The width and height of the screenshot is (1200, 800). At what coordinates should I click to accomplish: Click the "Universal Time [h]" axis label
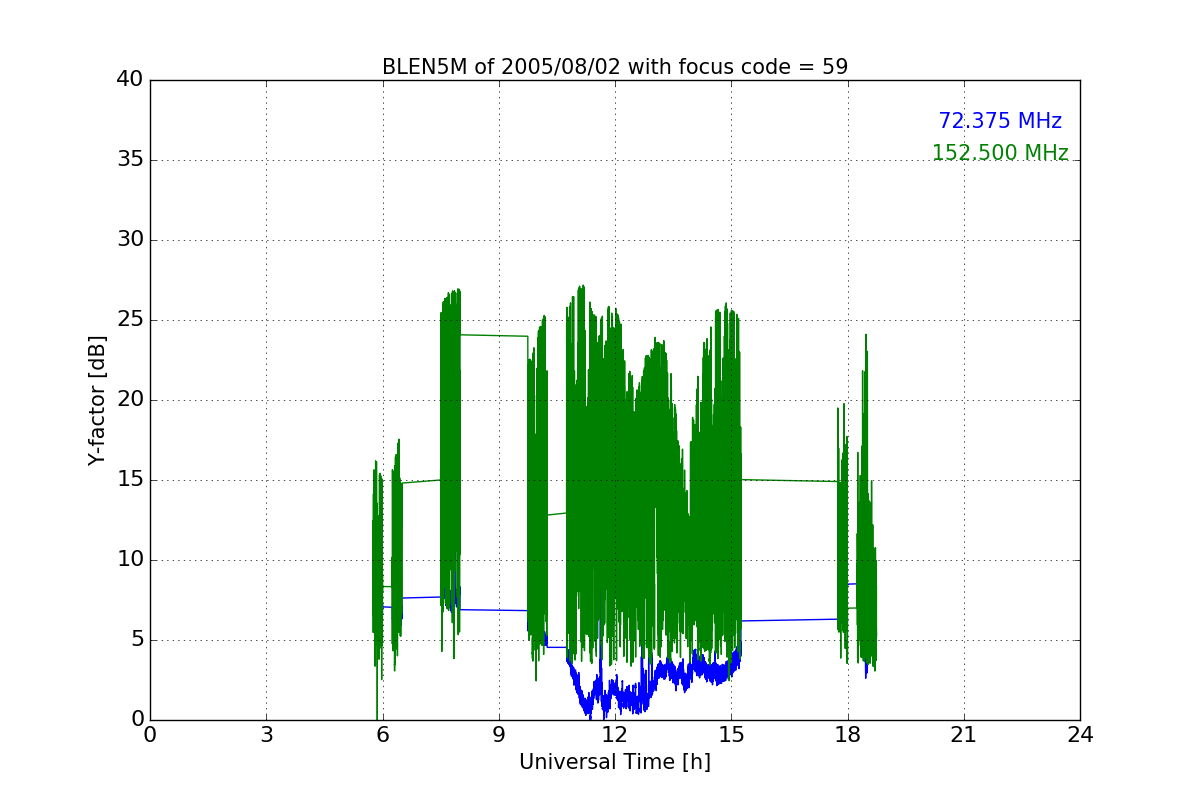tap(615, 762)
